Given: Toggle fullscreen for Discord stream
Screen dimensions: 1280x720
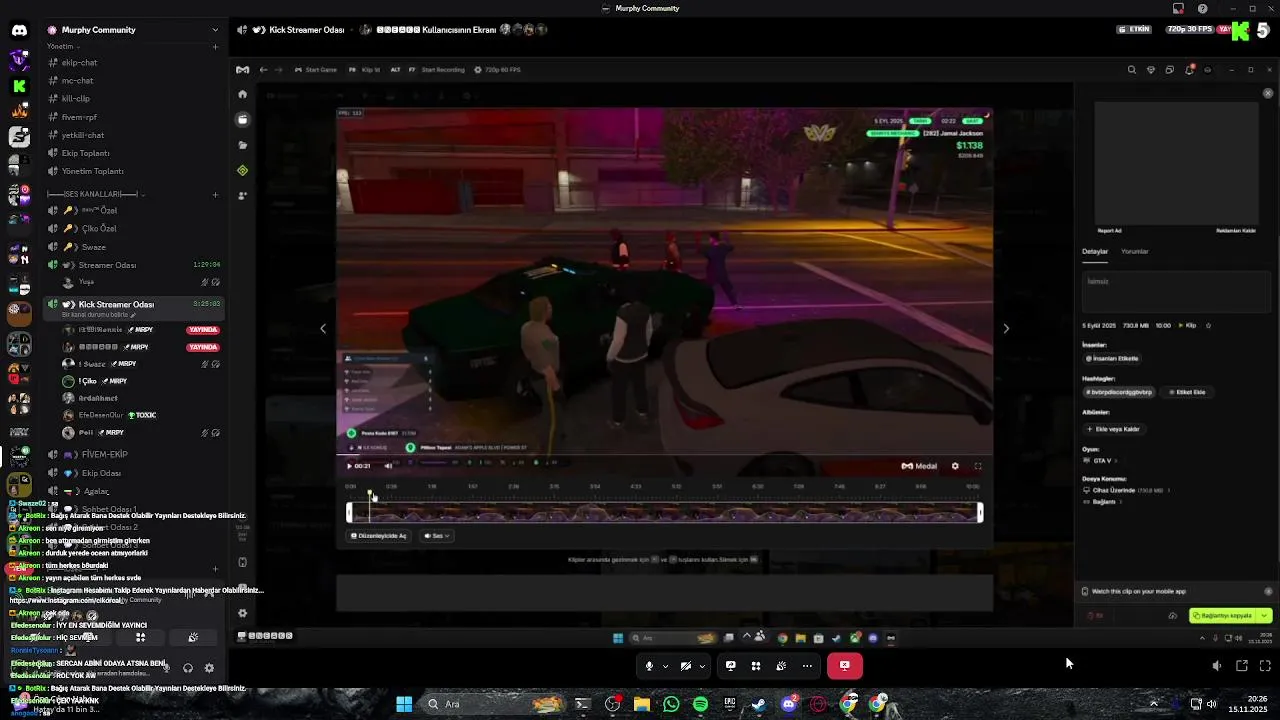Looking at the screenshot, I should pyautogui.click(x=1265, y=666).
